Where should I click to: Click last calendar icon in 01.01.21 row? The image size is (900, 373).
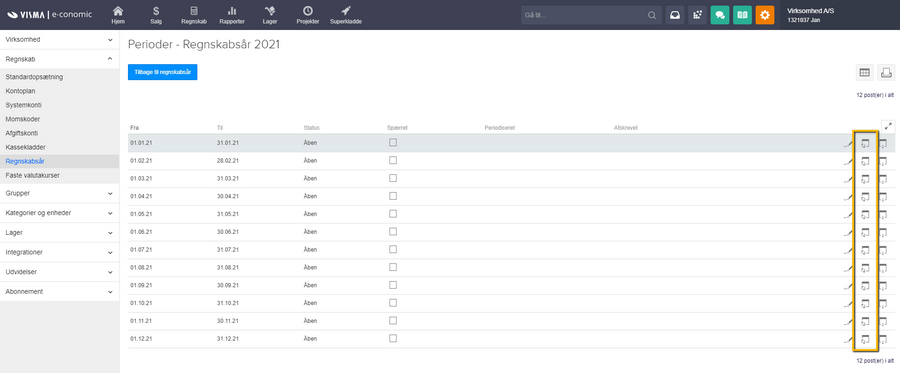point(883,143)
